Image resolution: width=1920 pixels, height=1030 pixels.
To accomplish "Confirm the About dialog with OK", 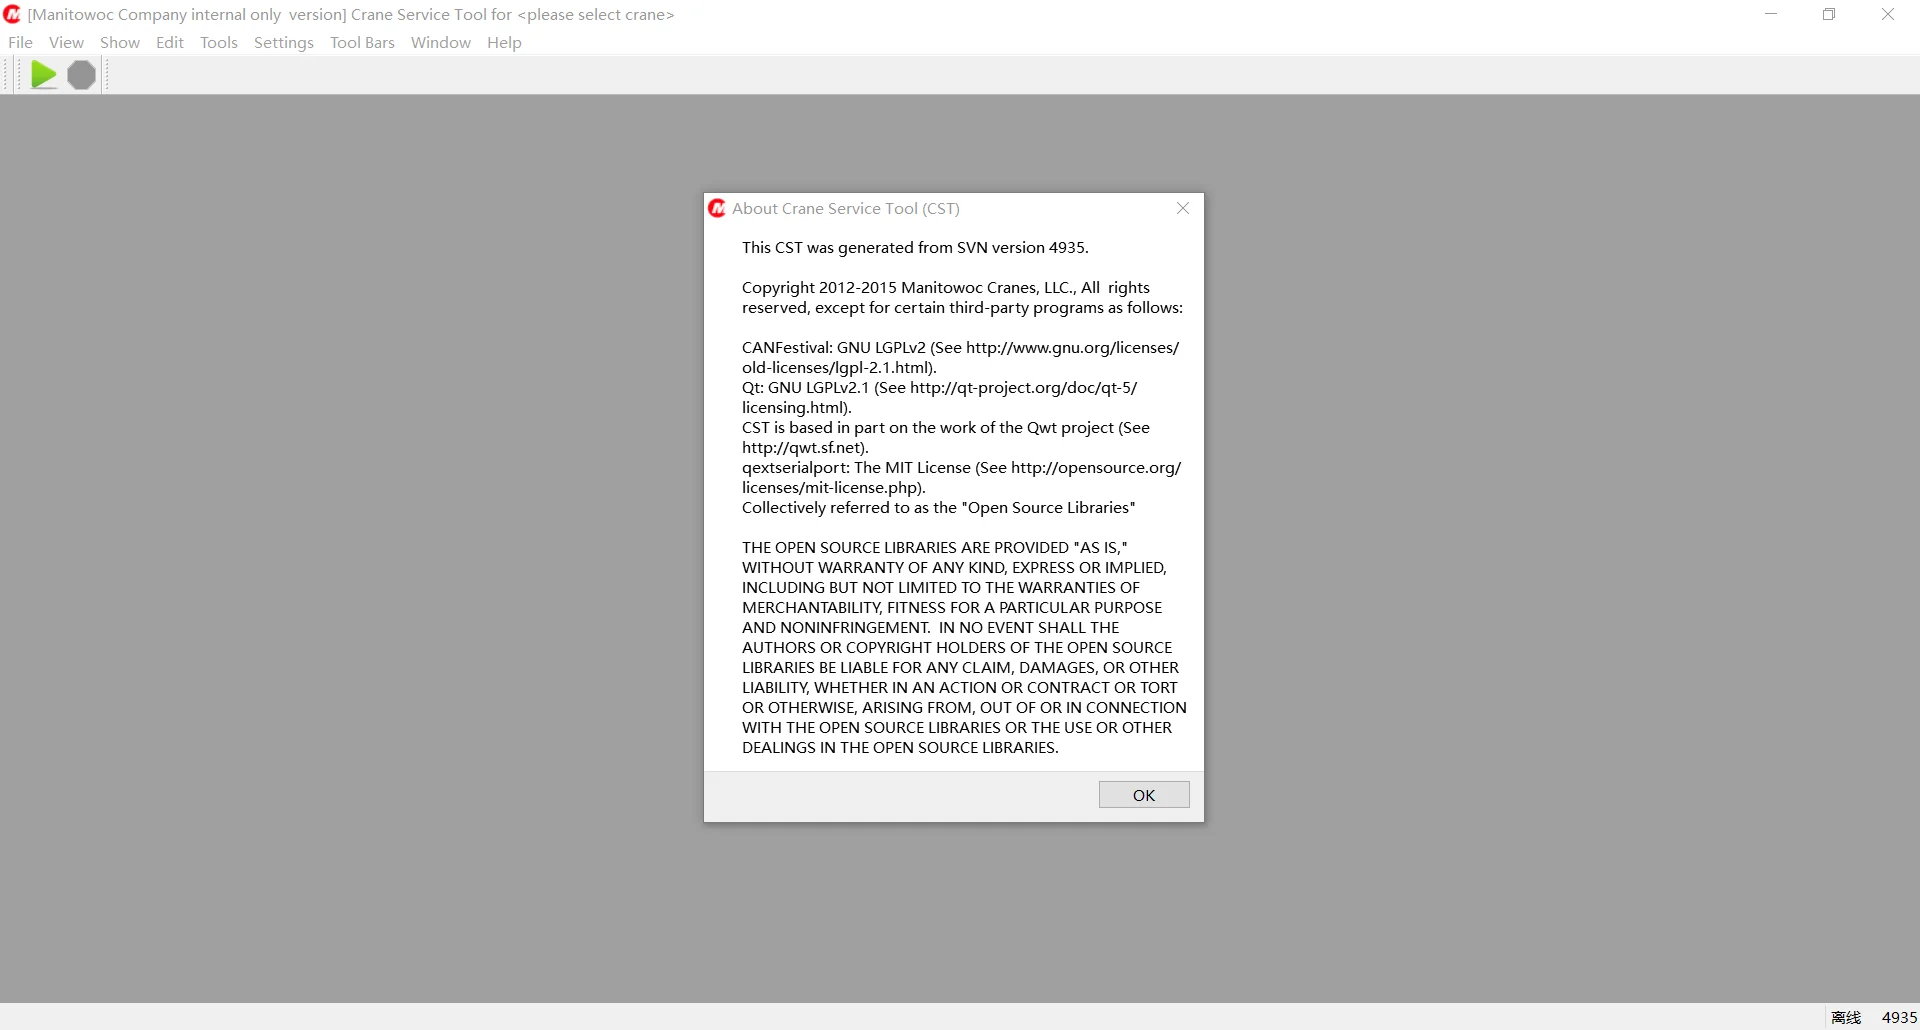I will tap(1144, 795).
